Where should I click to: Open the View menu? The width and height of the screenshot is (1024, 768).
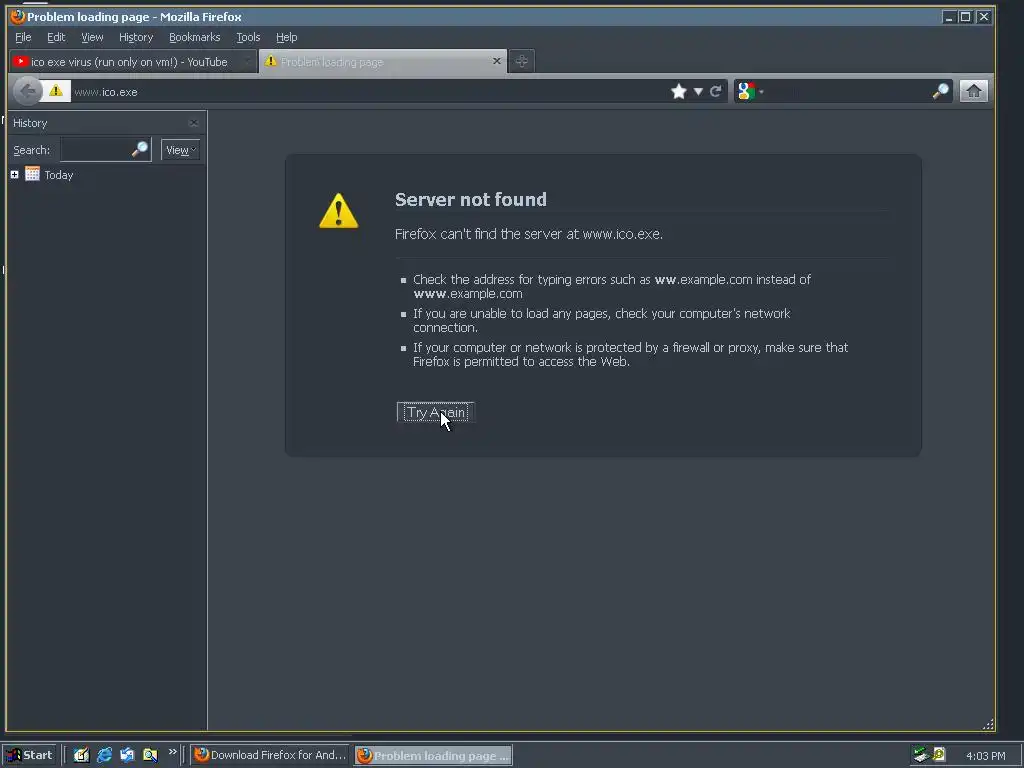click(92, 37)
